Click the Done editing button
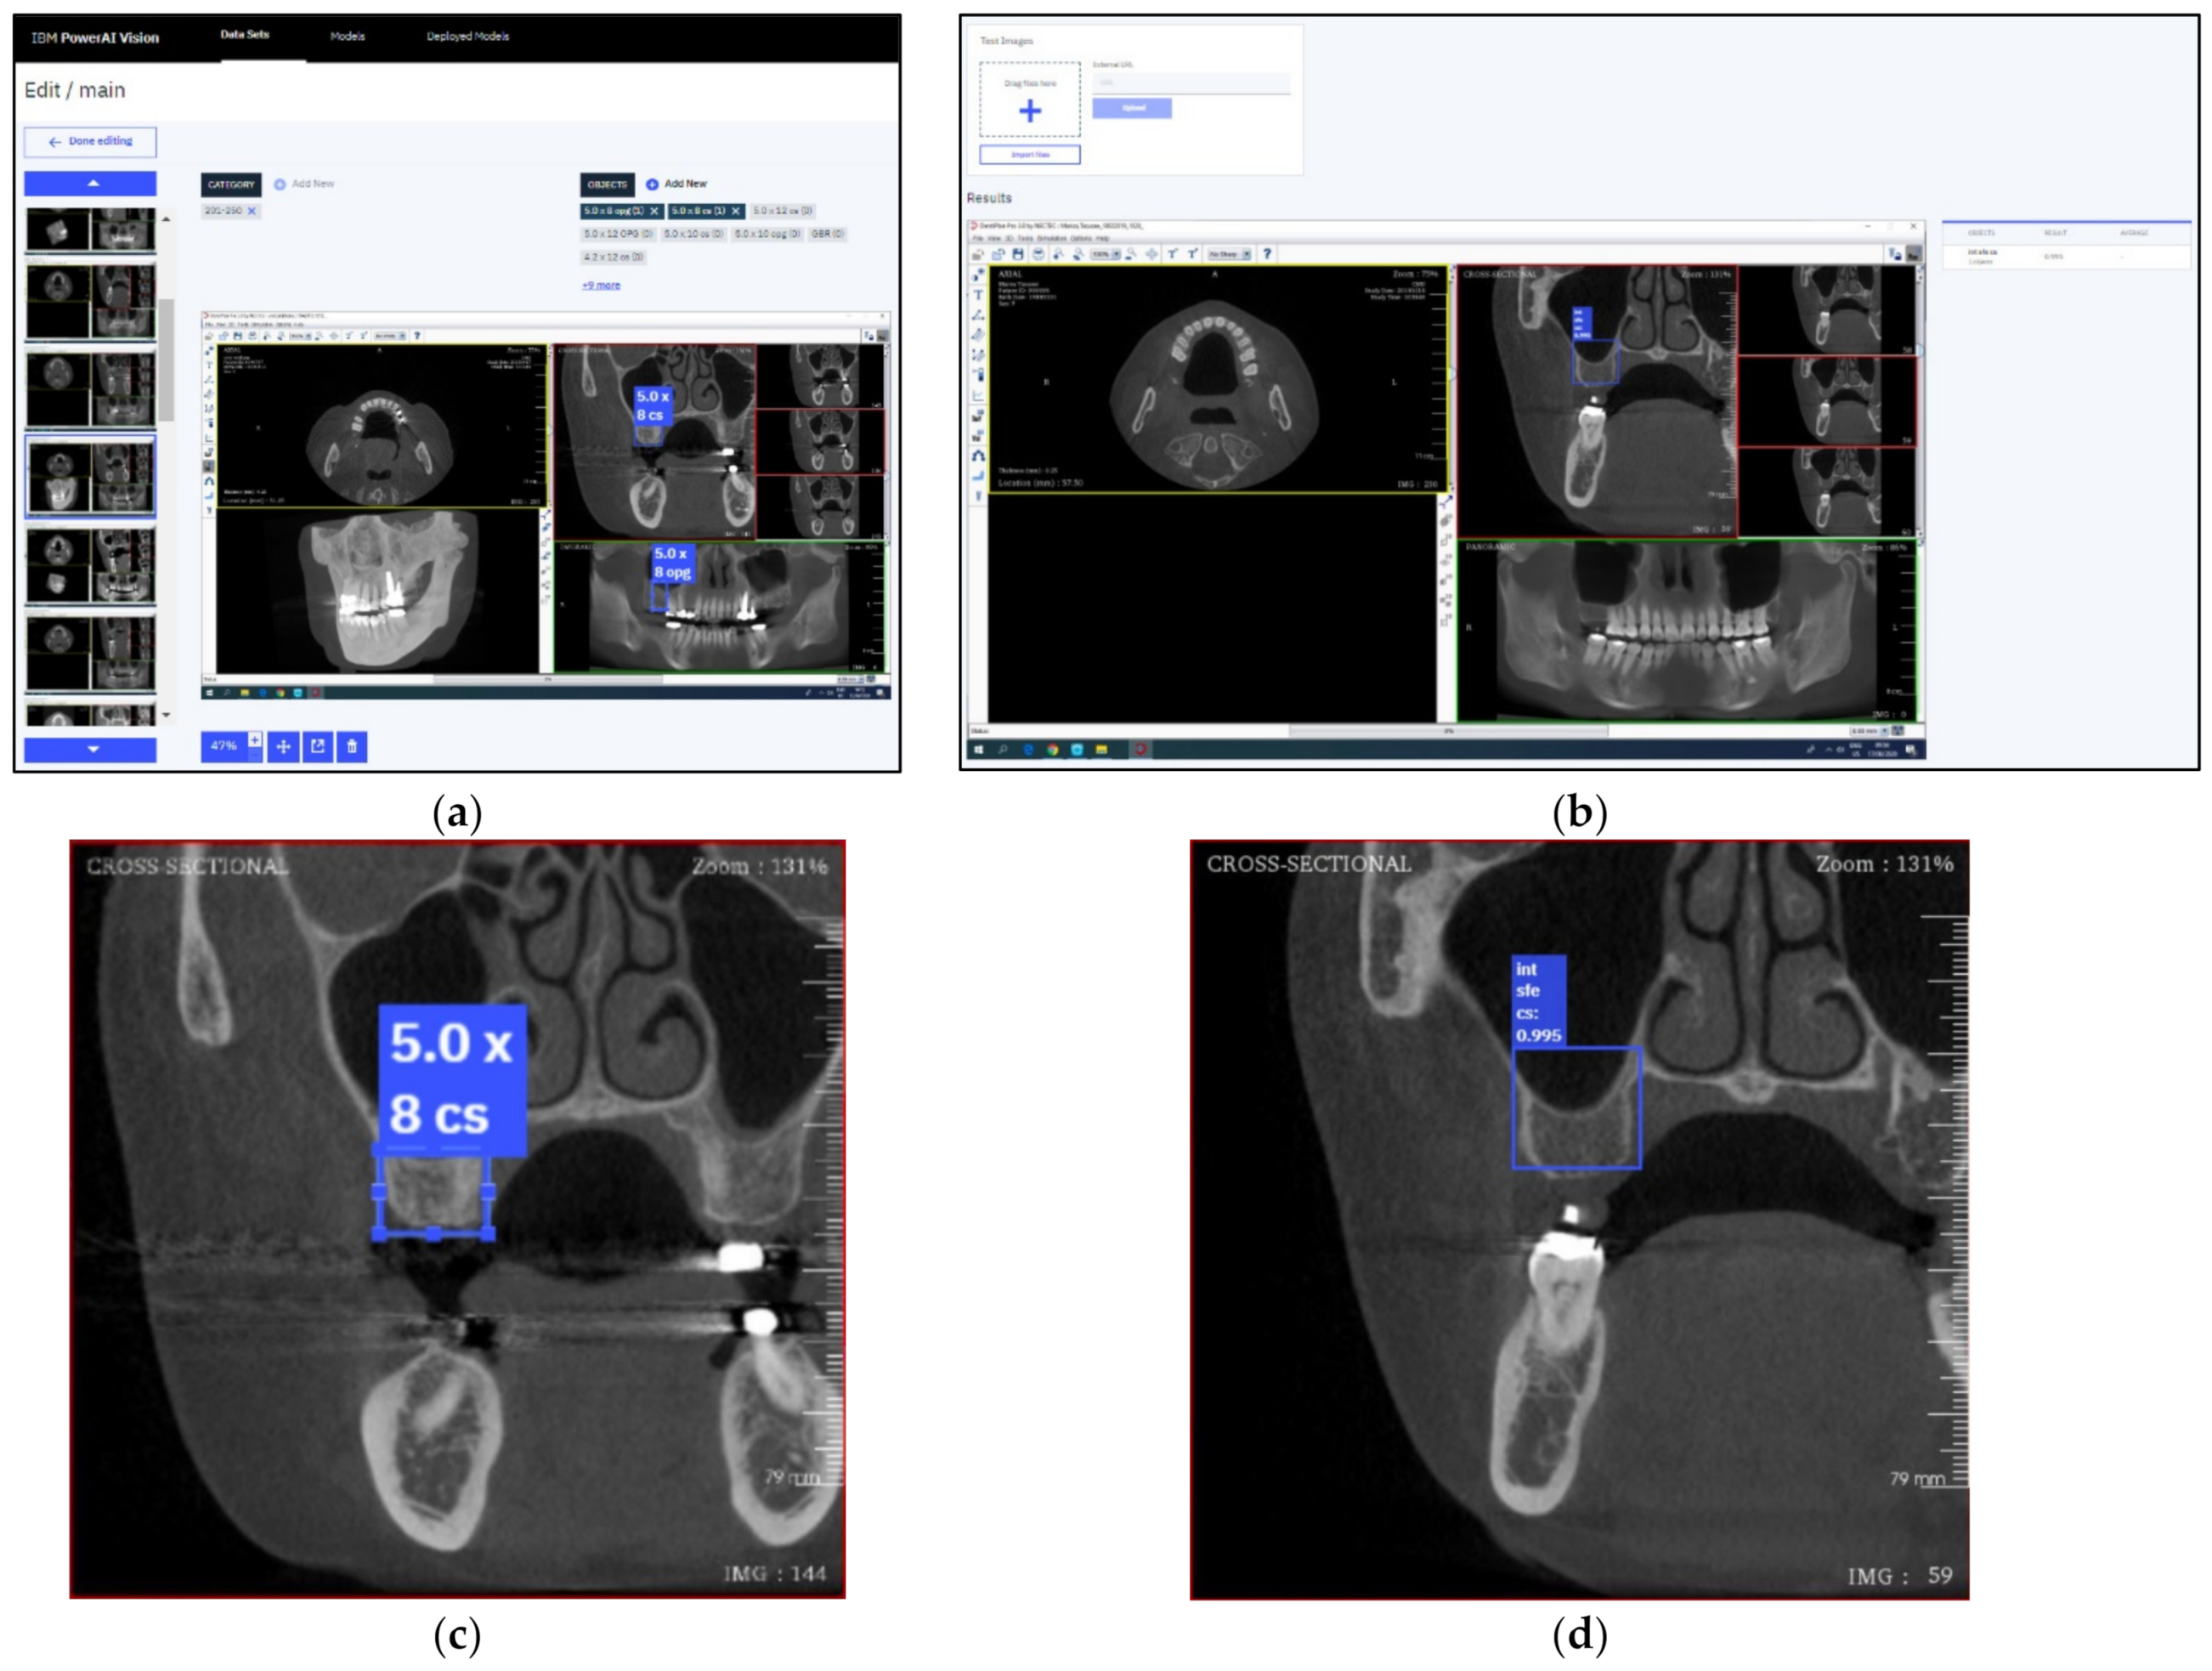This screenshot has width=2212, height=1671. click(x=90, y=142)
